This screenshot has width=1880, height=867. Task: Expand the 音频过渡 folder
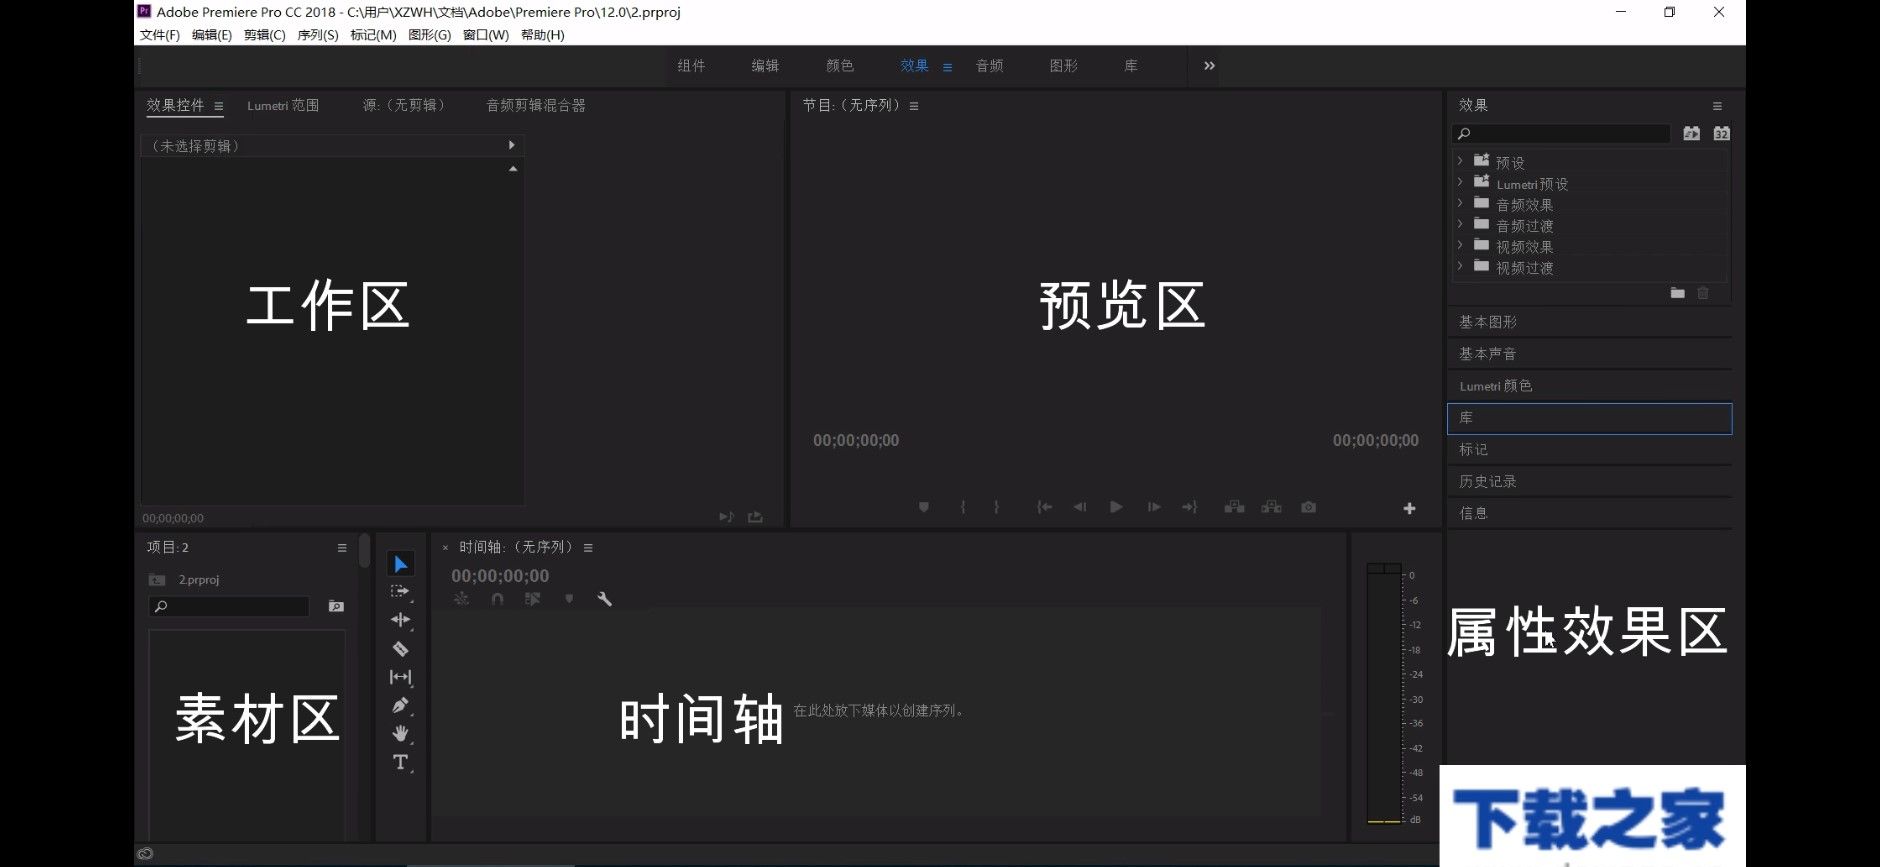[x=1460, y=224]
